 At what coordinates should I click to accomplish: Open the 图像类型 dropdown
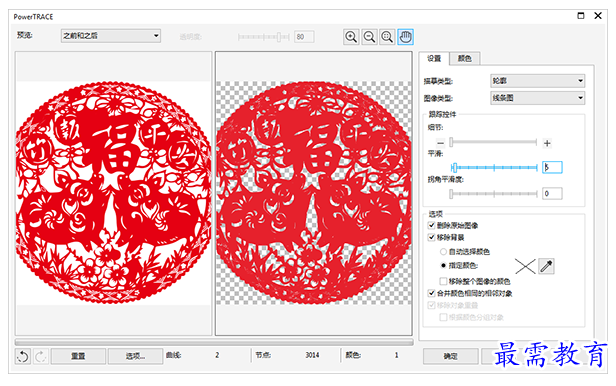[x=537, y=98]
